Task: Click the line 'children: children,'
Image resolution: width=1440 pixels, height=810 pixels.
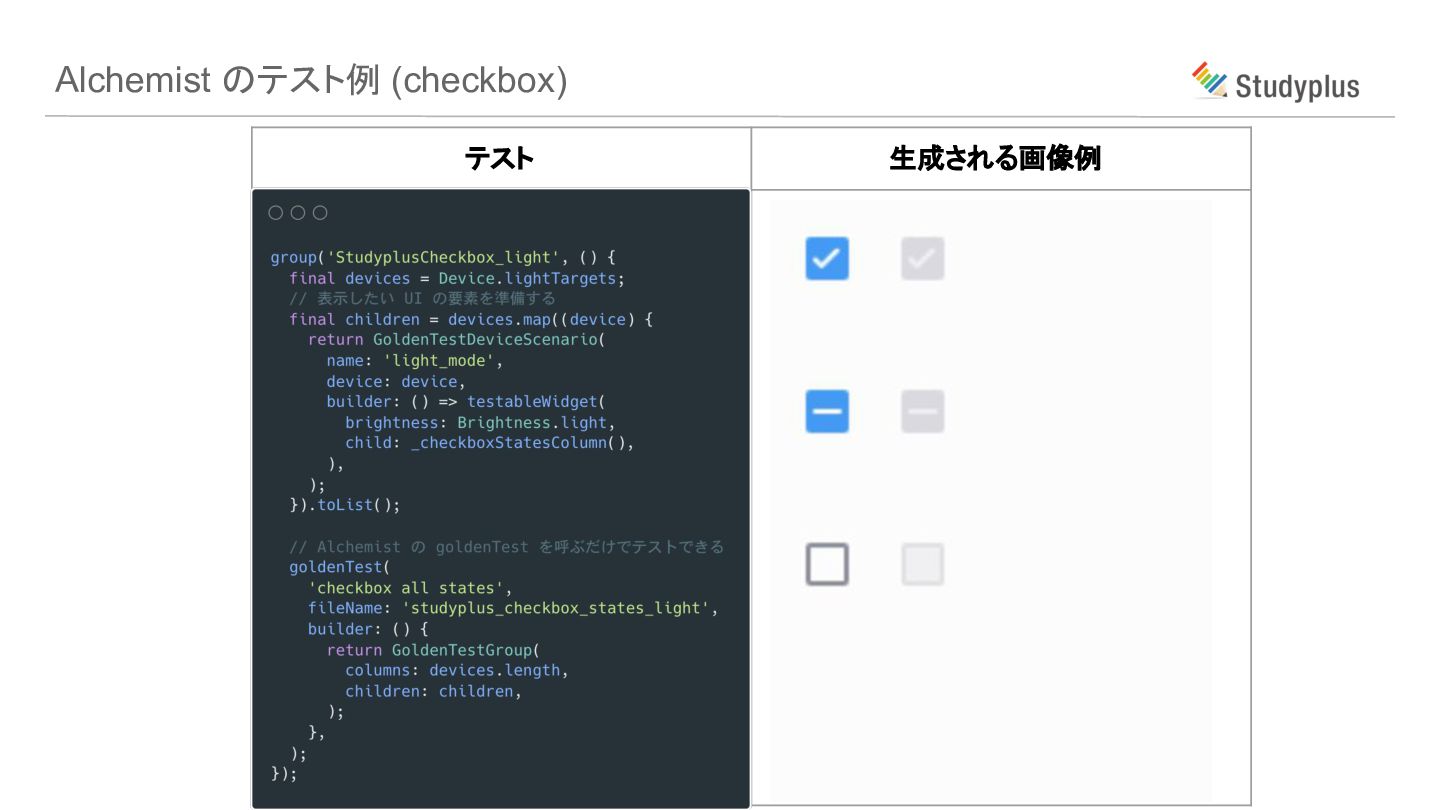Action: pyautogui.click(x=433, y=691)
